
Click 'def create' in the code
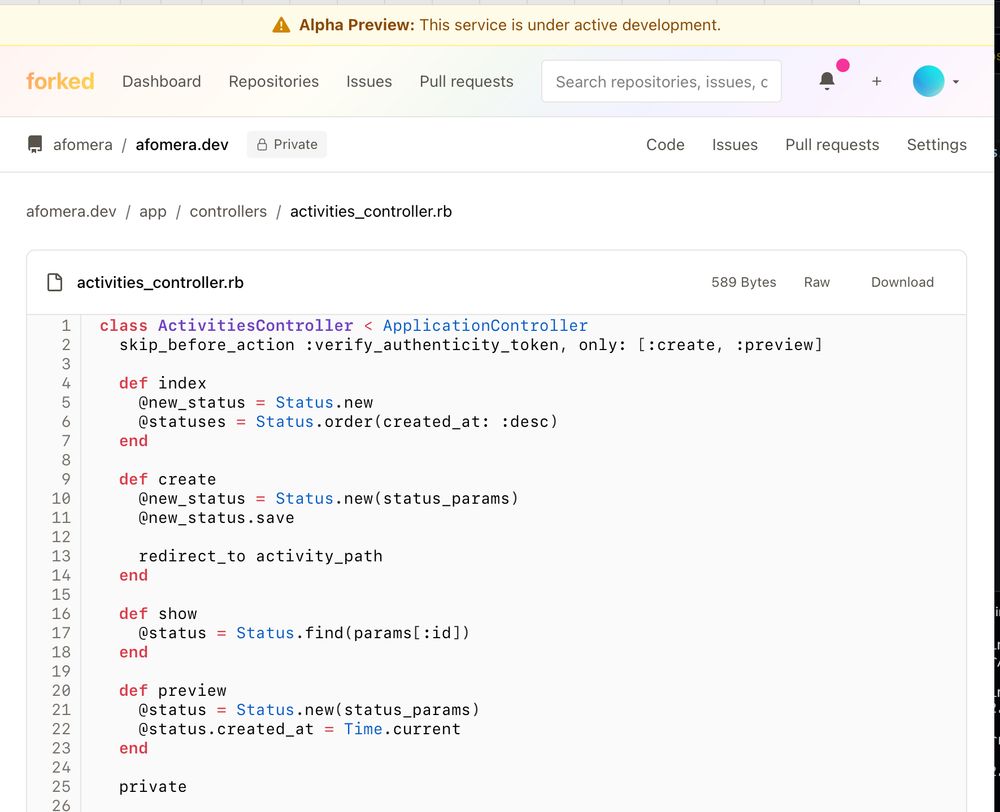coord(168,479)
